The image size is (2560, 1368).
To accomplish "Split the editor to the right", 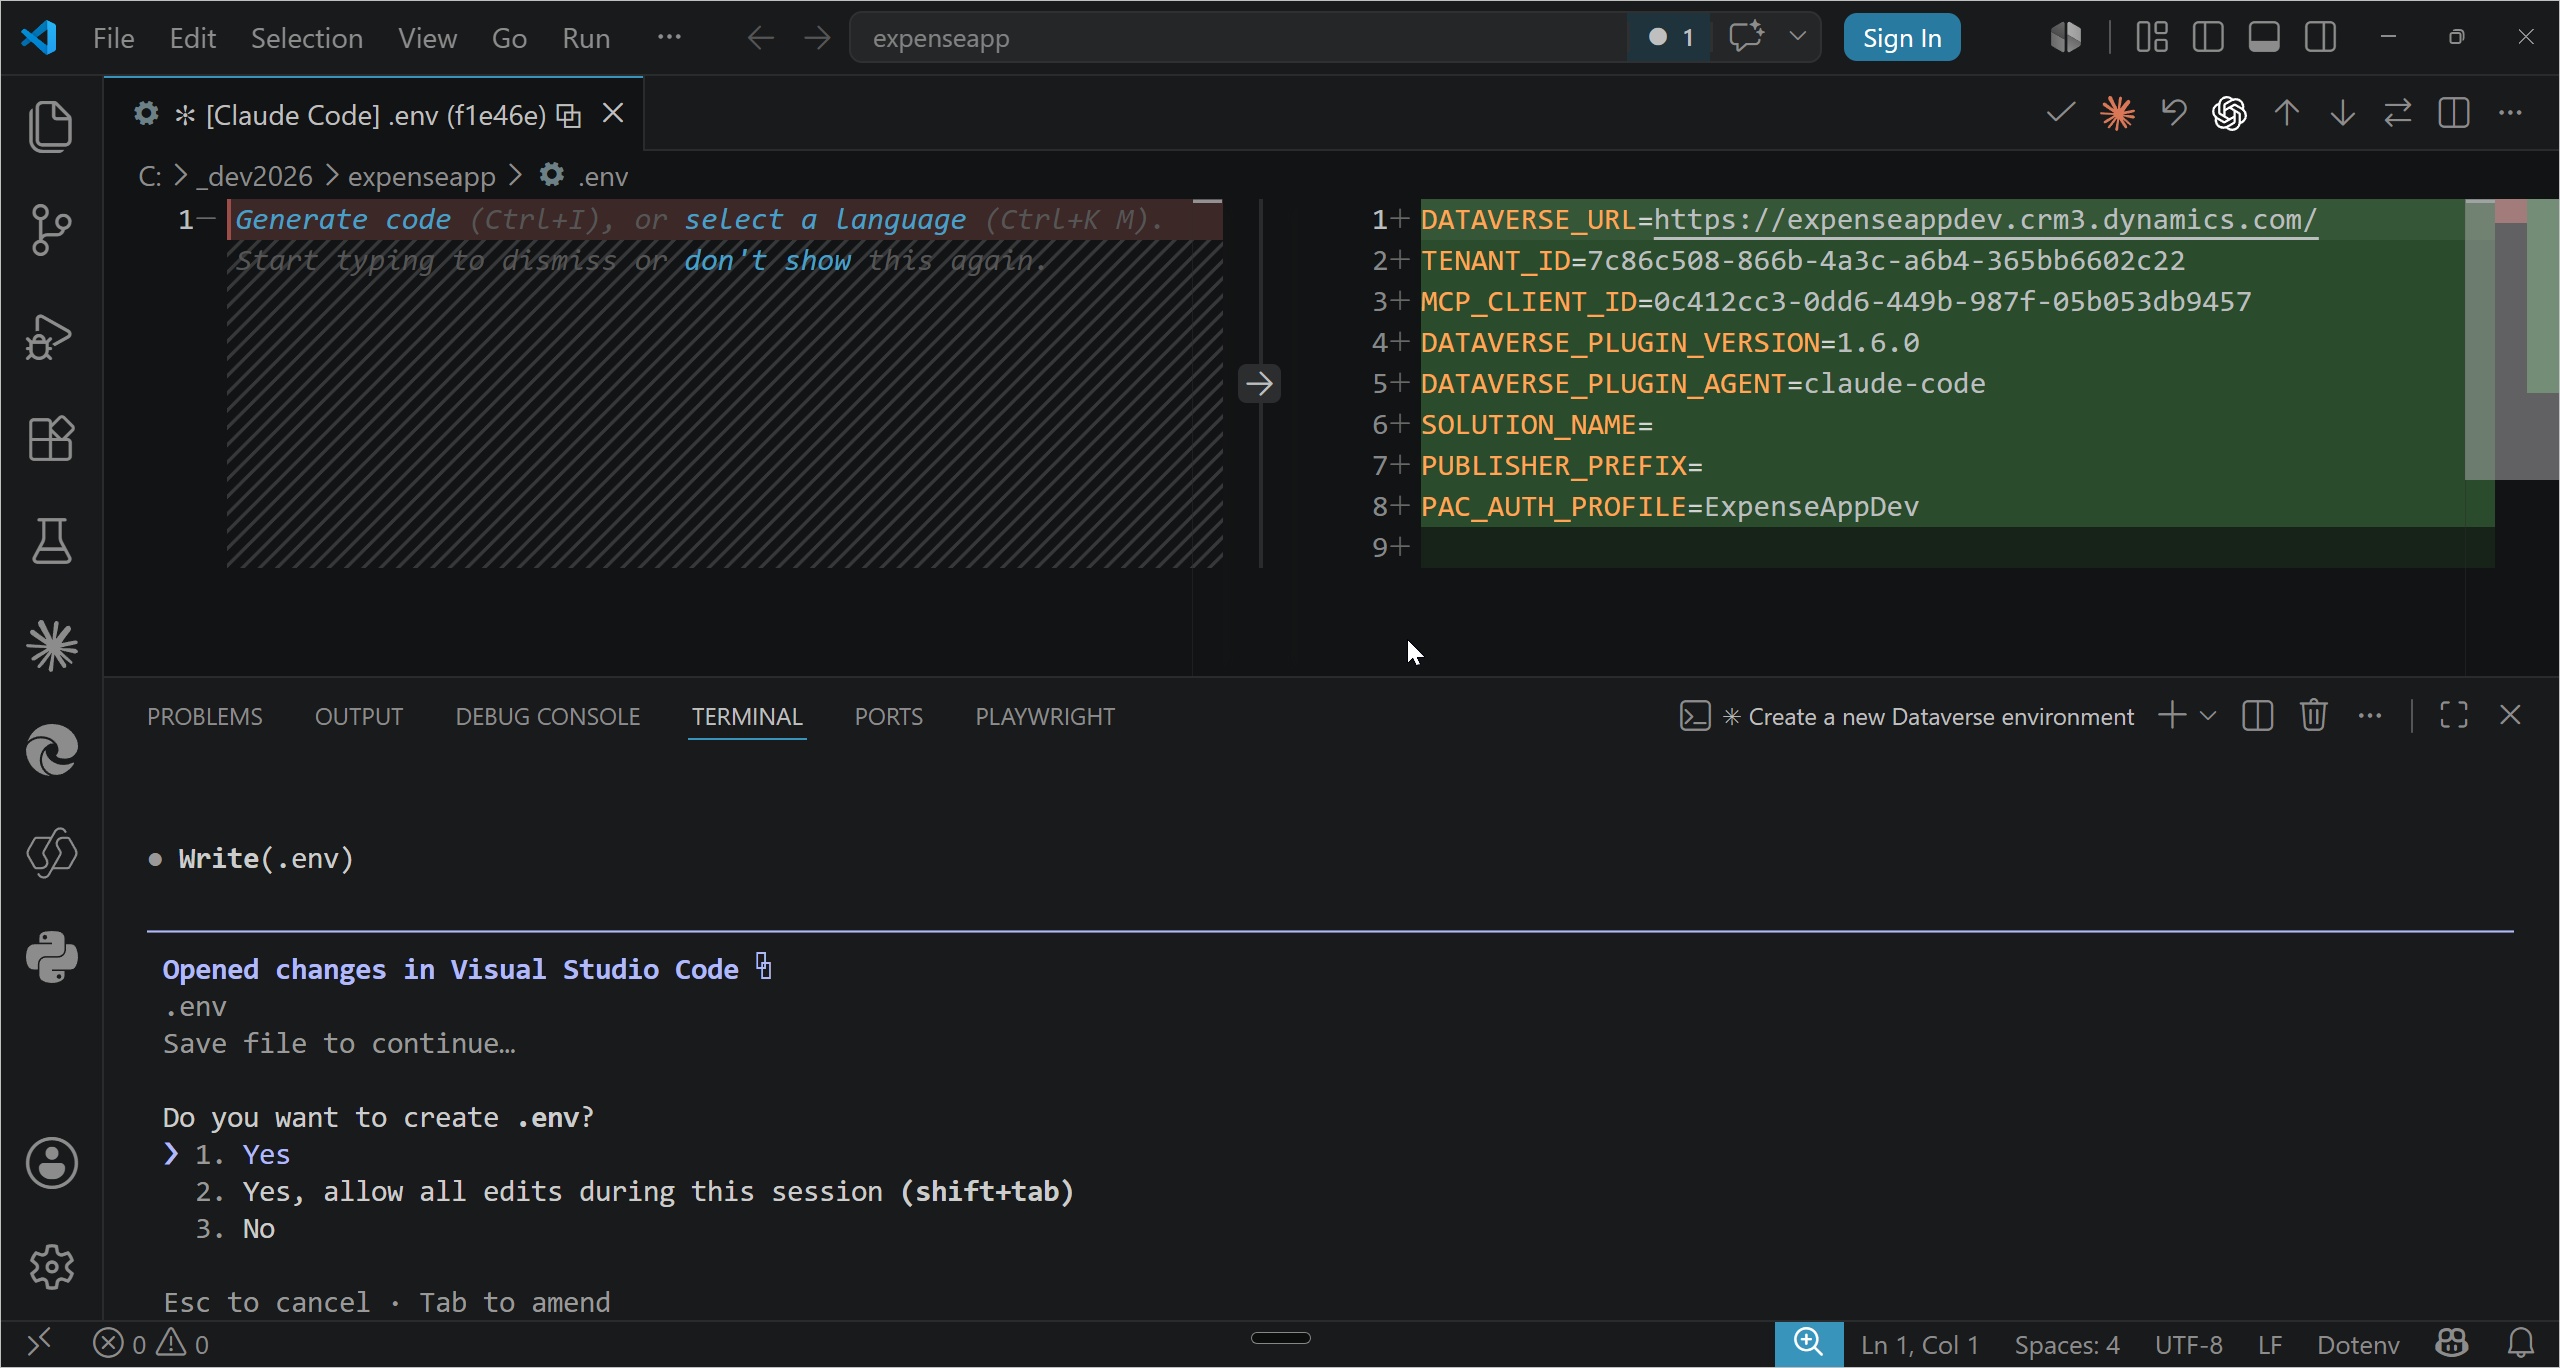I will pos(2454,113).
